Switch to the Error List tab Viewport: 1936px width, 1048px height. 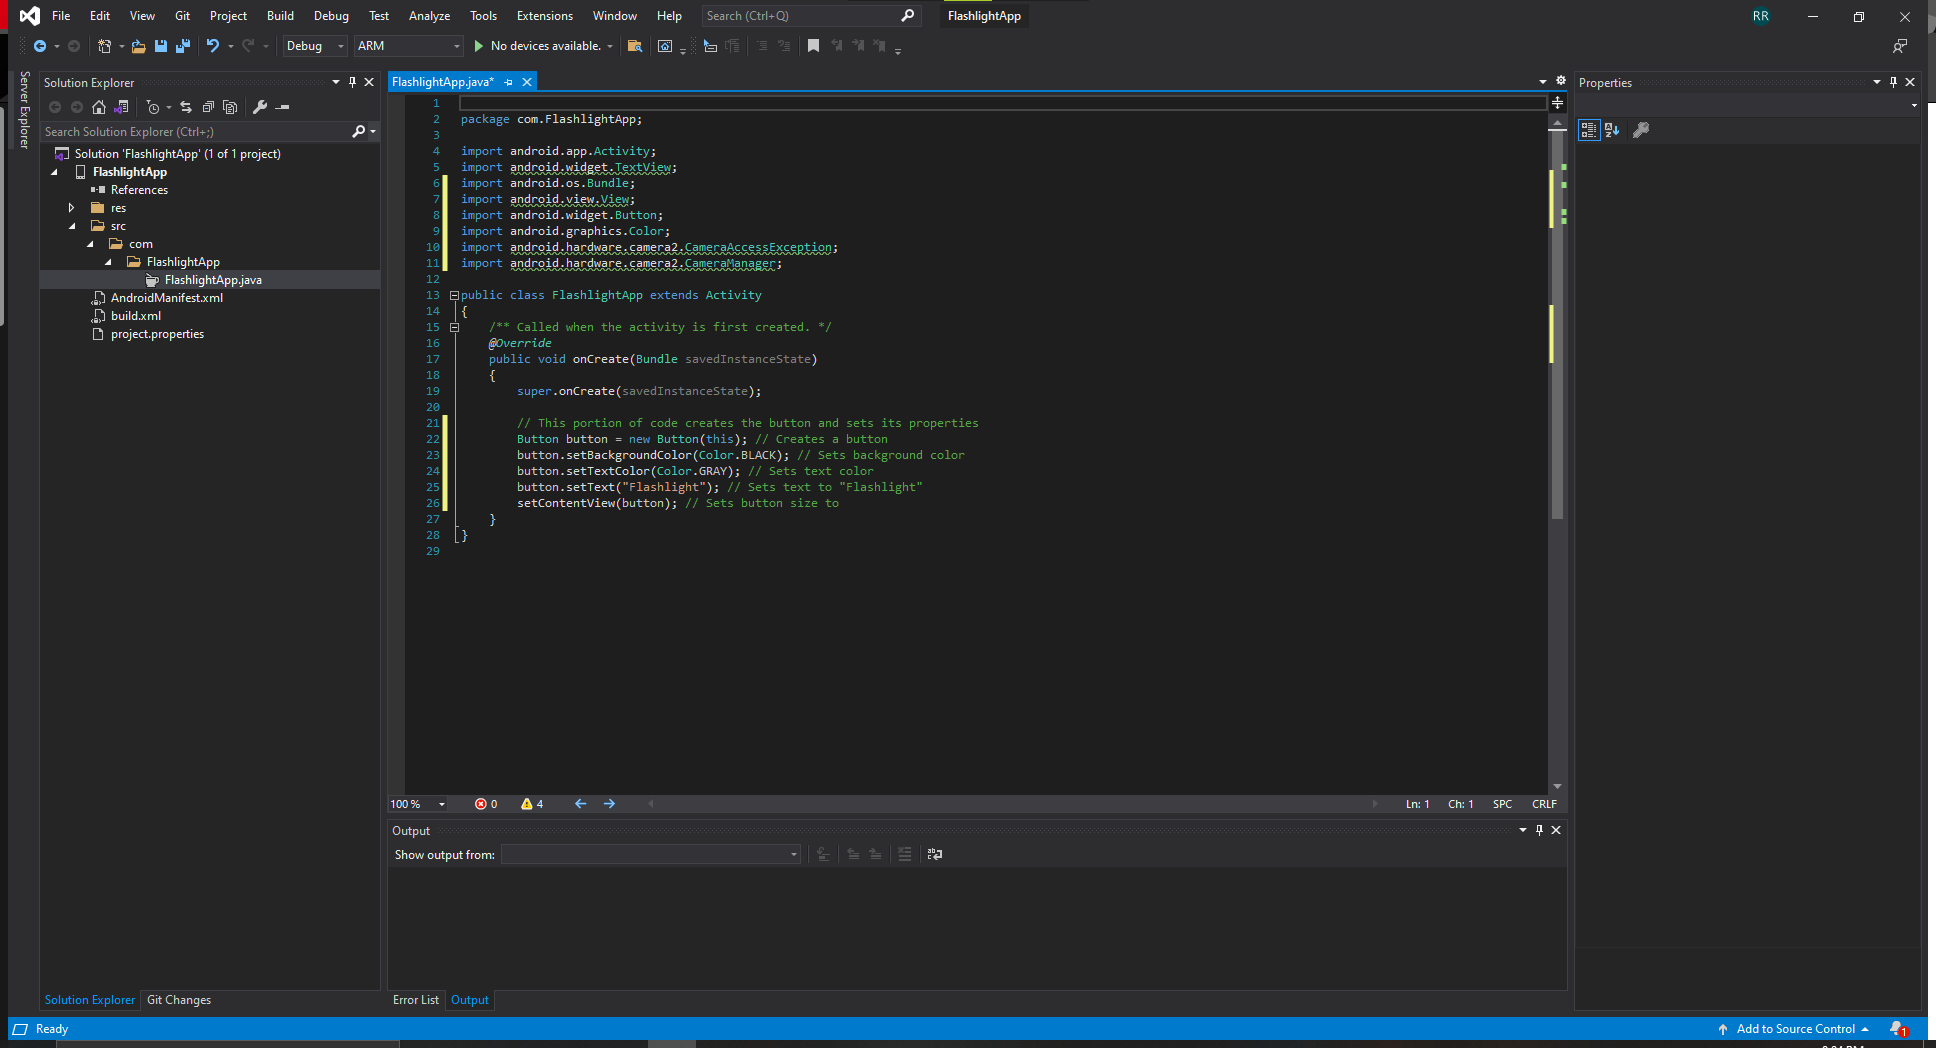coord(416,999)
